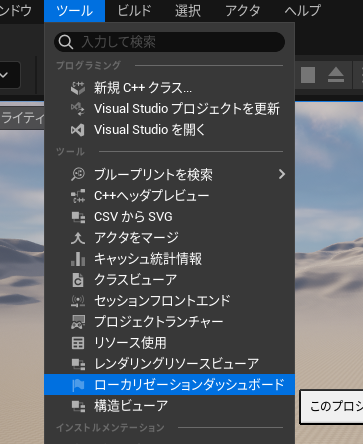Click the eject triangle button in the toolbar

click(x=336, y=75)
